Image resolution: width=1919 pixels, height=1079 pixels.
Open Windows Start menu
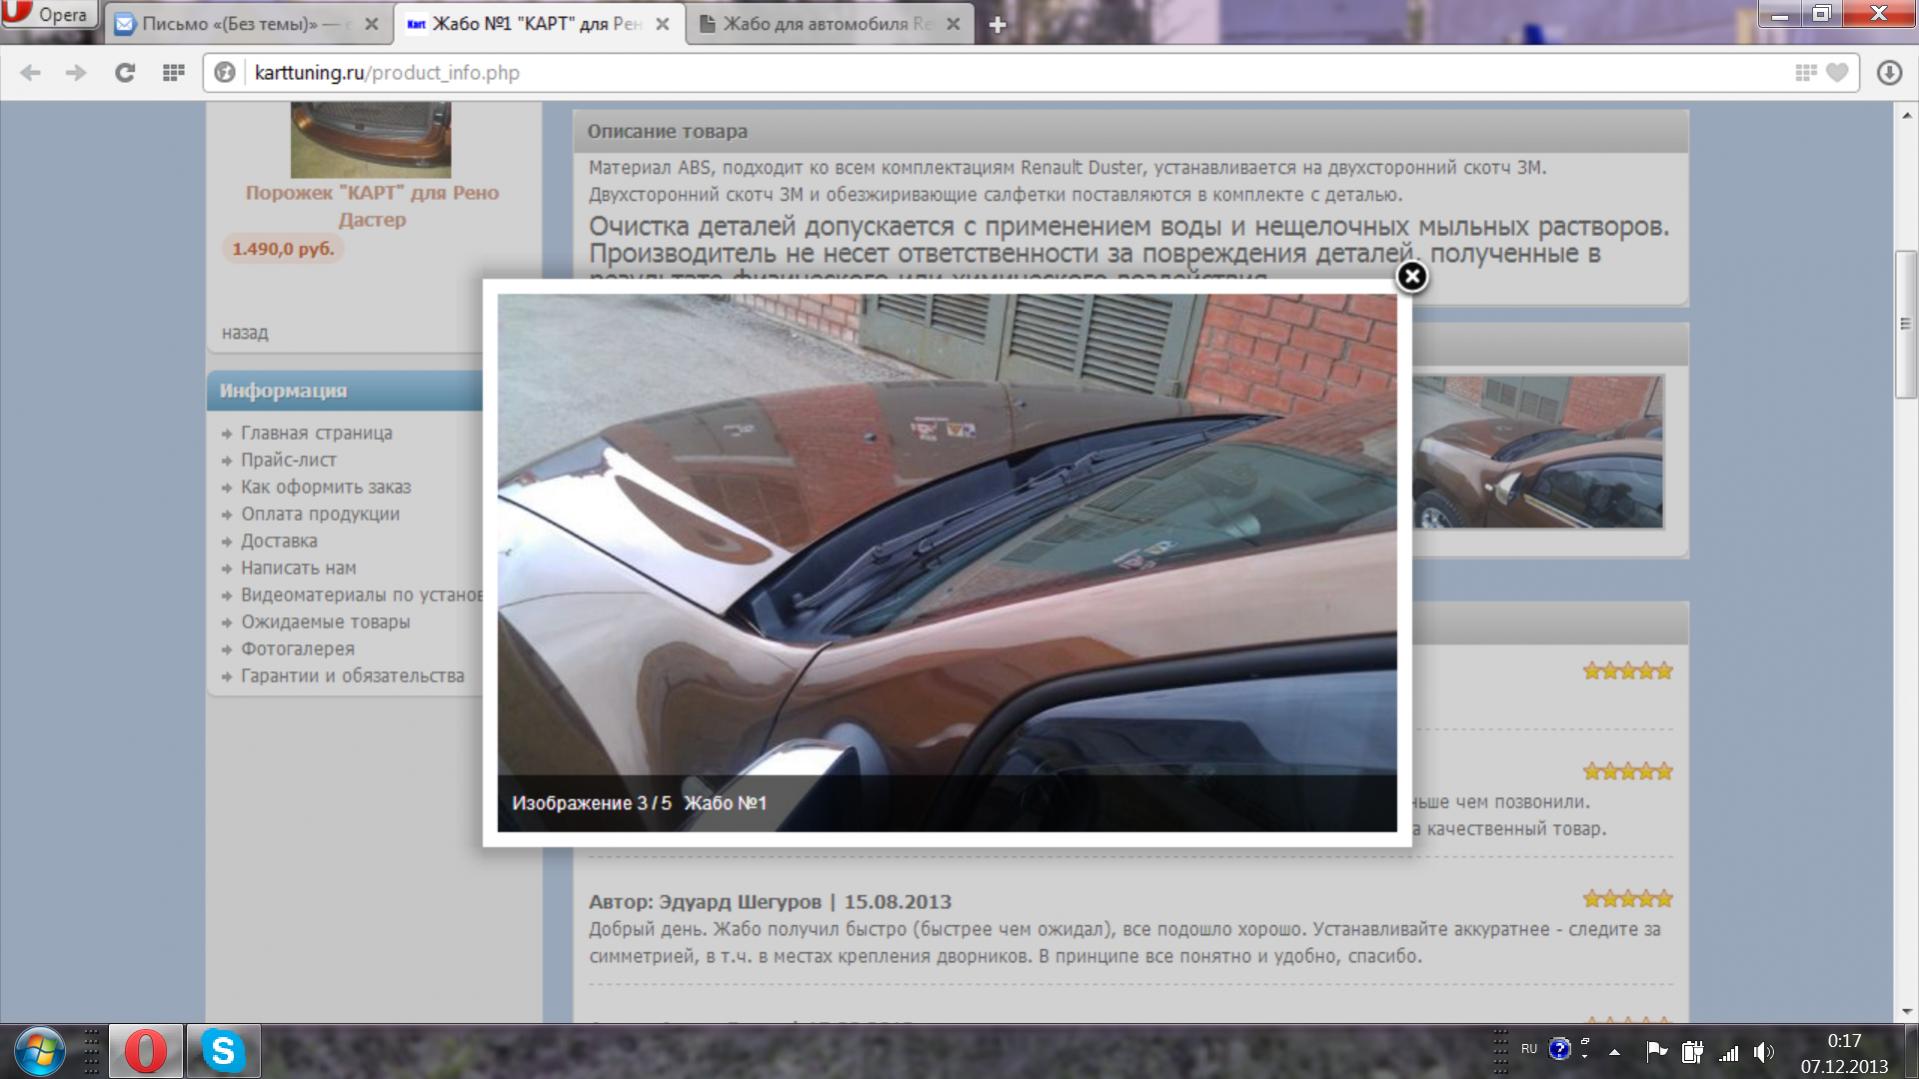[x=38, y=1051]
